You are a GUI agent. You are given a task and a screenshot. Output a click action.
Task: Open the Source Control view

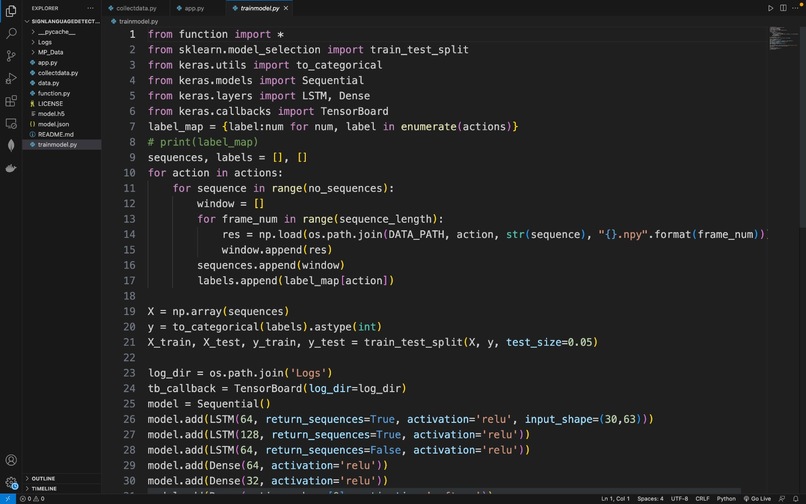click(x=11, y=56)
